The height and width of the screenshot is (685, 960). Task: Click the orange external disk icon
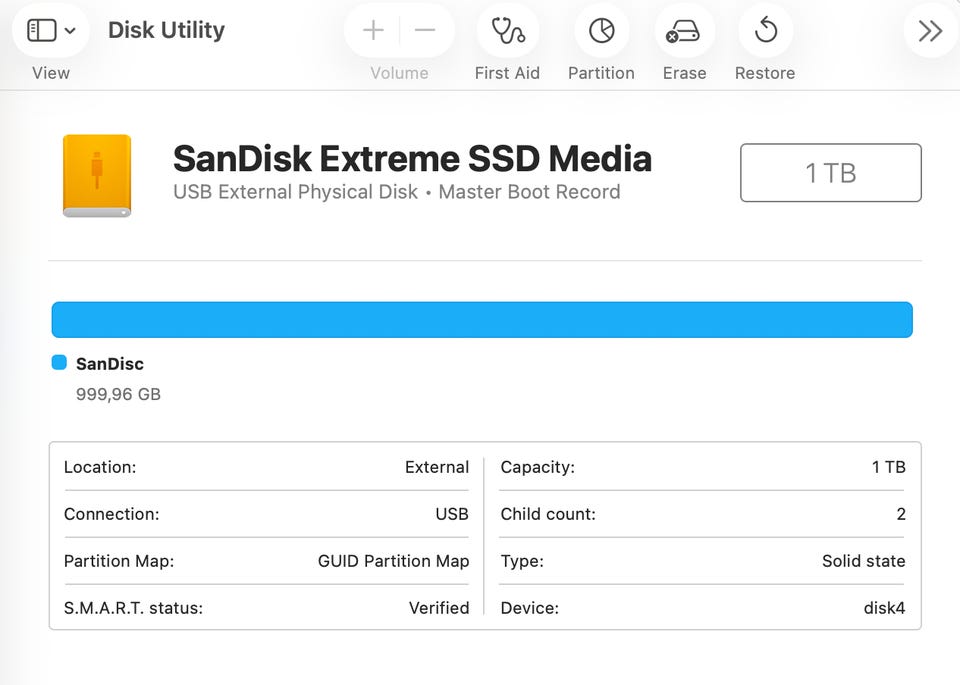[x=97, y=176]
